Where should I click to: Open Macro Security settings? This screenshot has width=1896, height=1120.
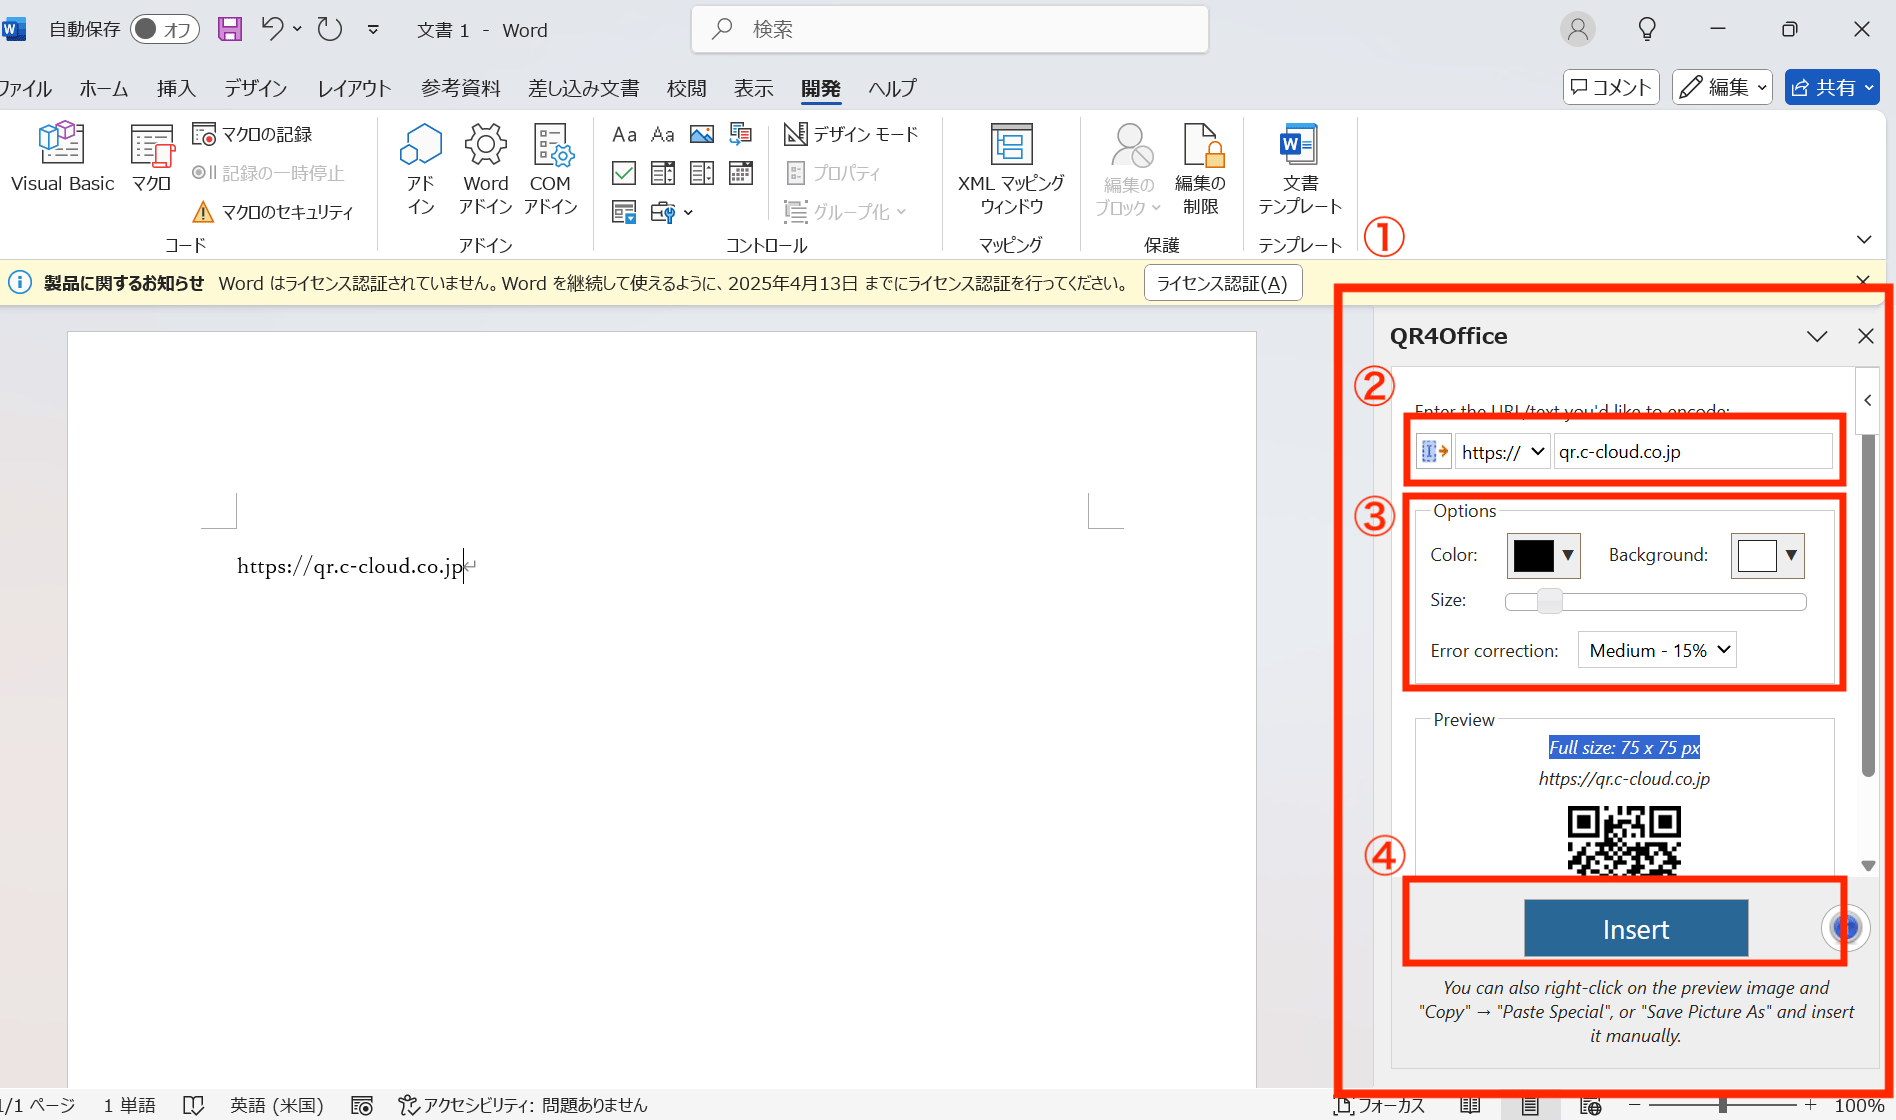pos(273,211)
